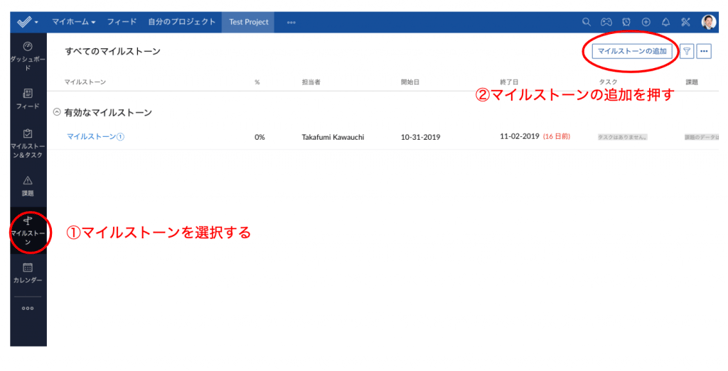Screen dimensions: 728x371
Task: Click the milestone filter funnel icon
Action: (687, 51)
